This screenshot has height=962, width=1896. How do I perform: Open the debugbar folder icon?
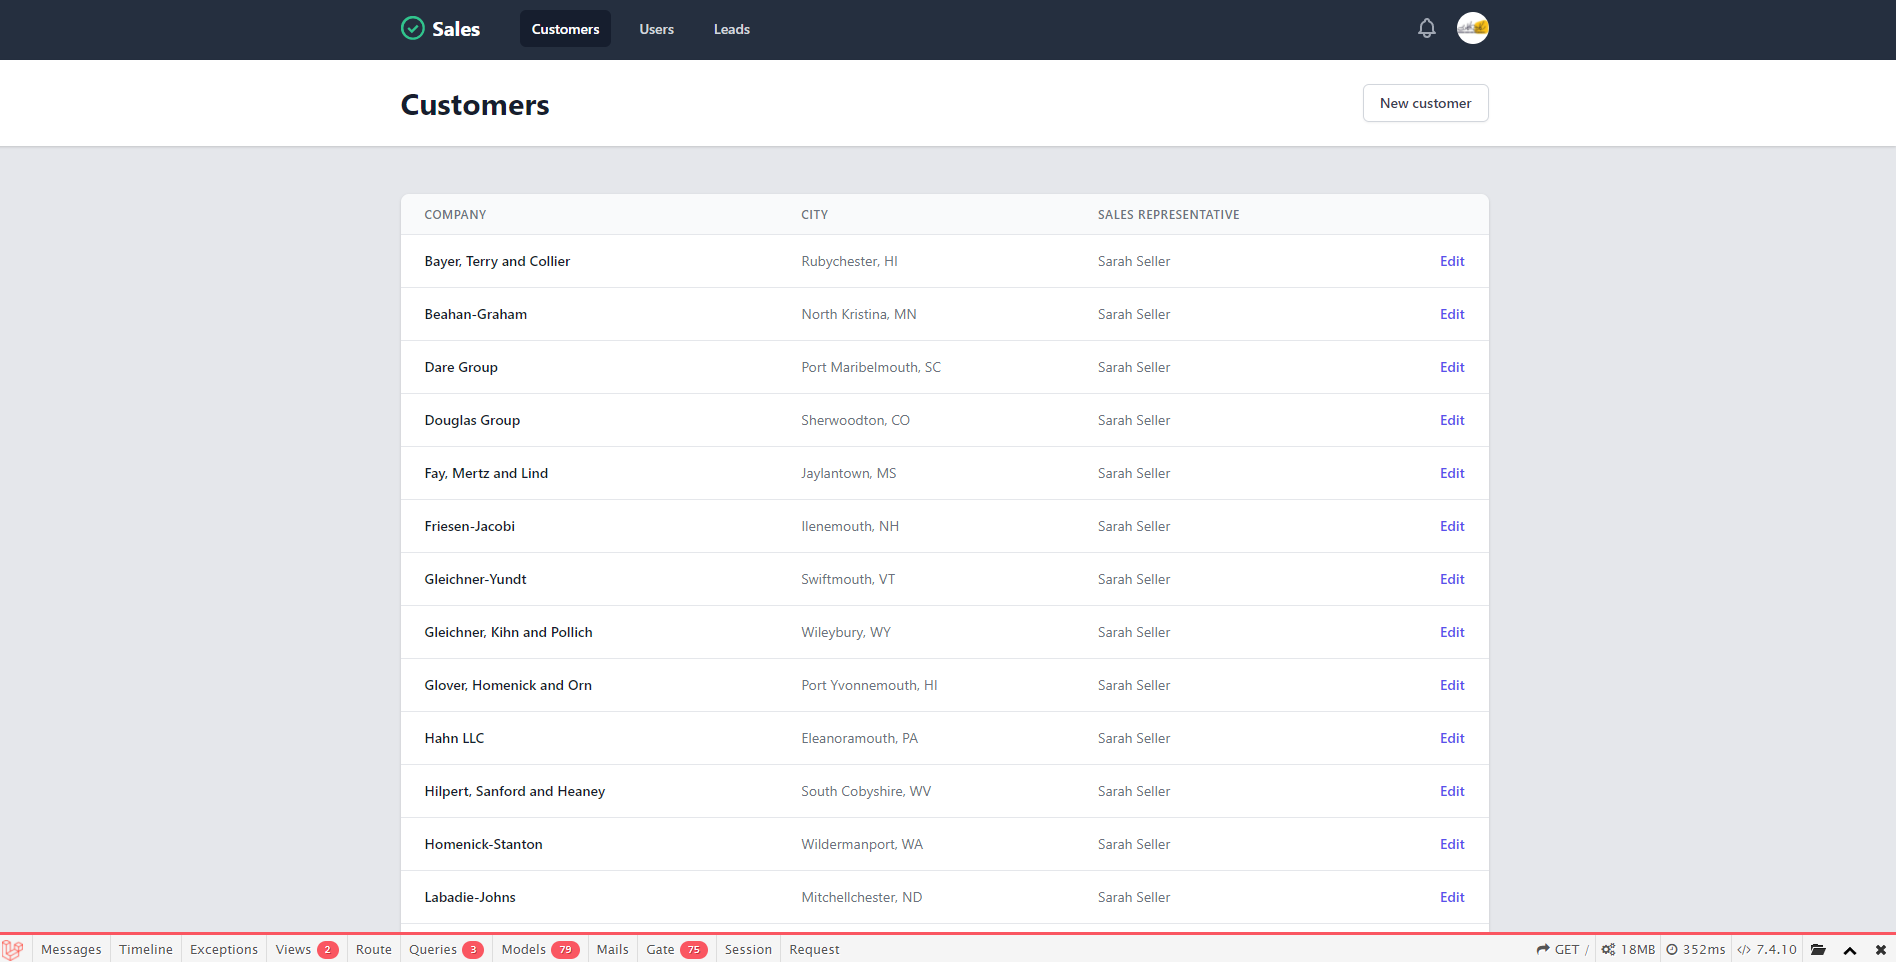coord(1818,949)
